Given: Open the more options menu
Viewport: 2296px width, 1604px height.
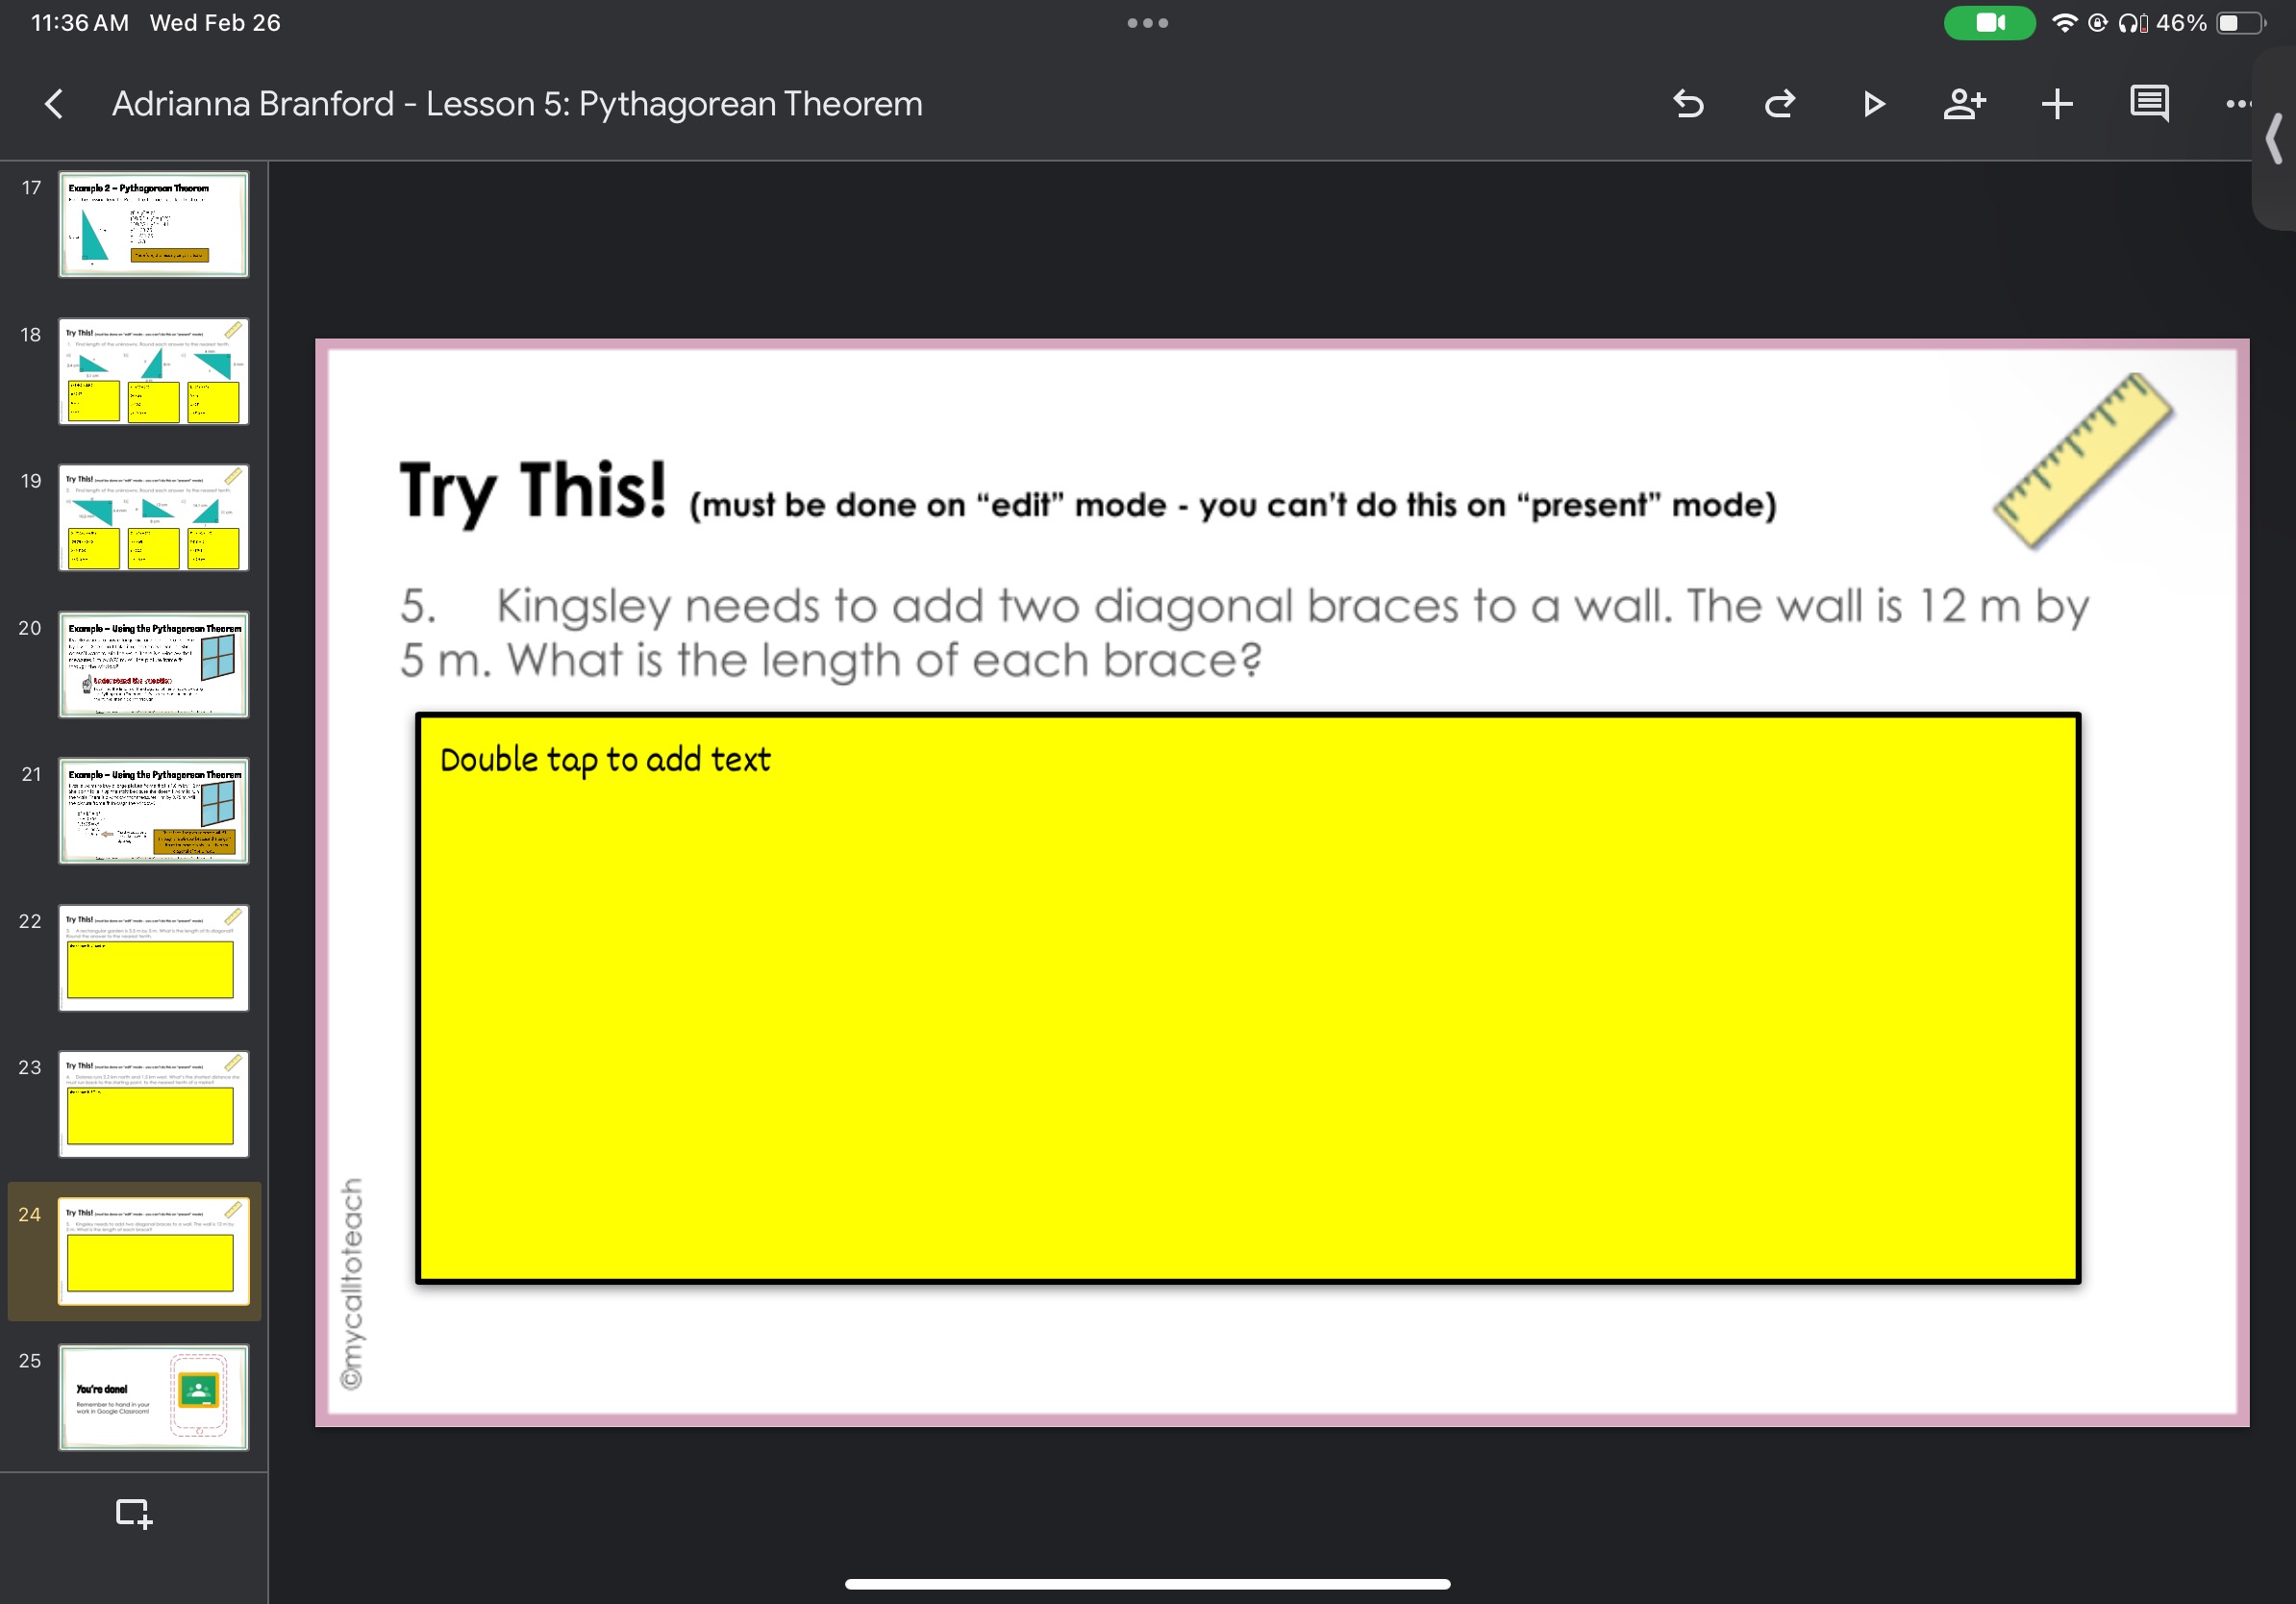Looking at the screenshot, I should (2238, 104).
